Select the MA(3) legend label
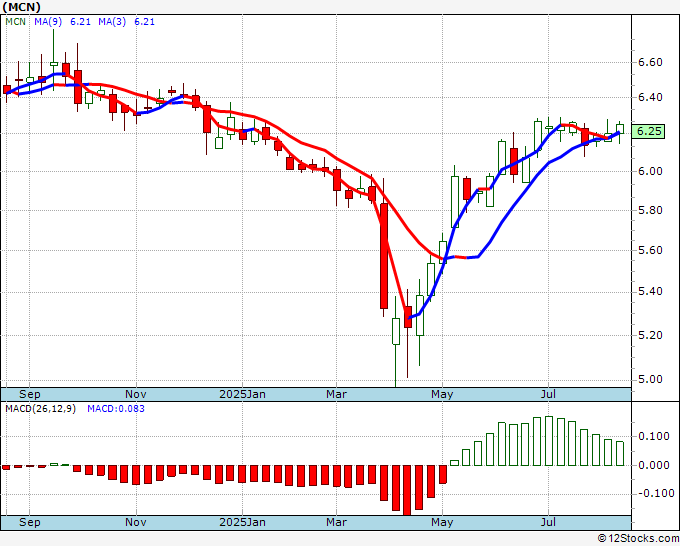 112,22
